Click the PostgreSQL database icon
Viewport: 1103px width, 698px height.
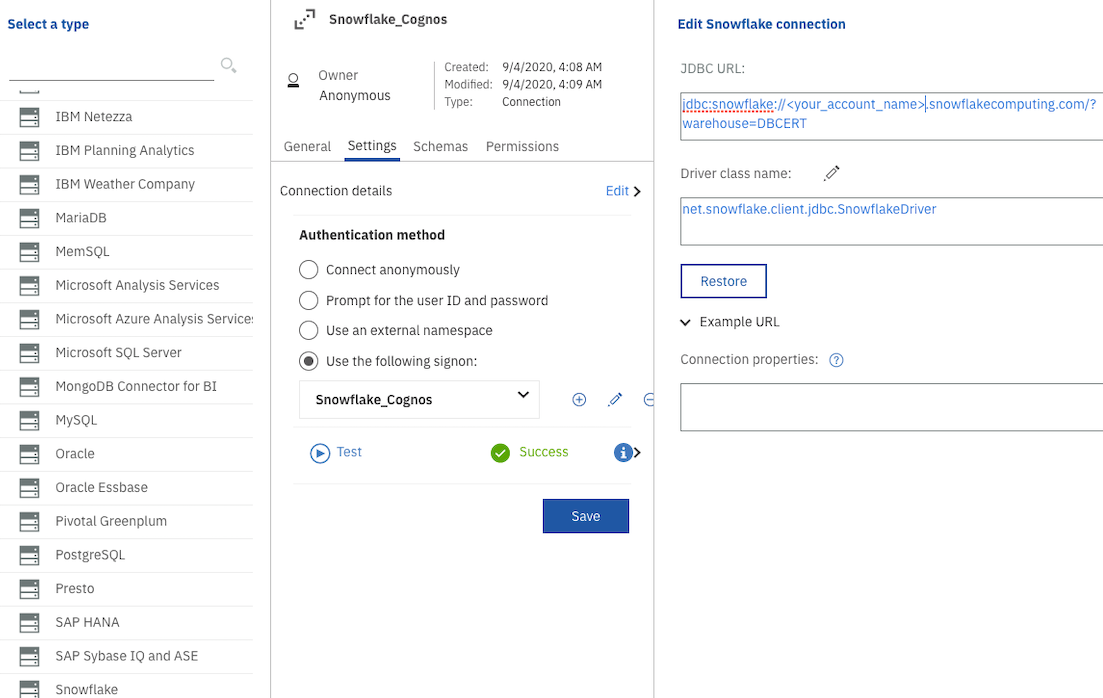30,555
